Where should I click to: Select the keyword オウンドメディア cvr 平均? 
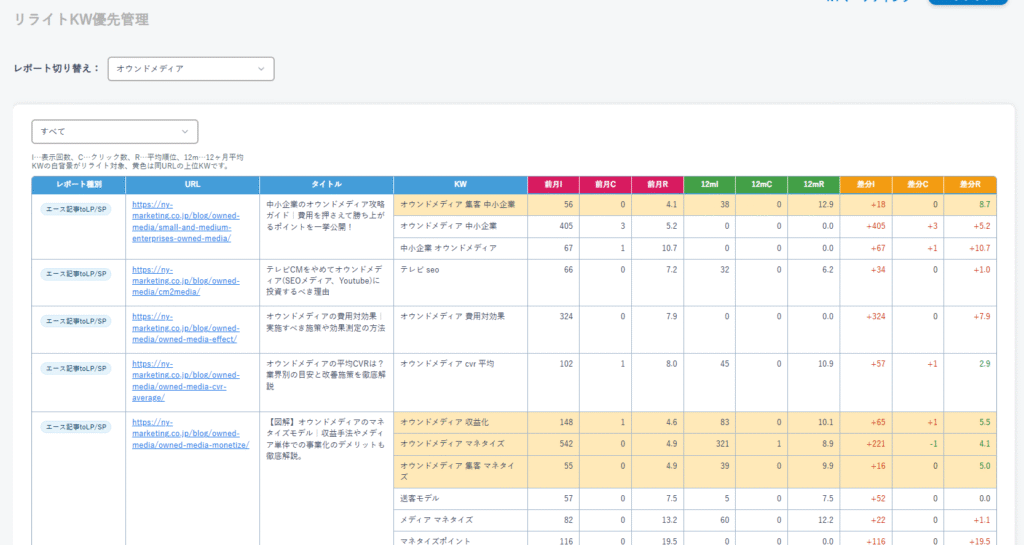click(447, 364)
